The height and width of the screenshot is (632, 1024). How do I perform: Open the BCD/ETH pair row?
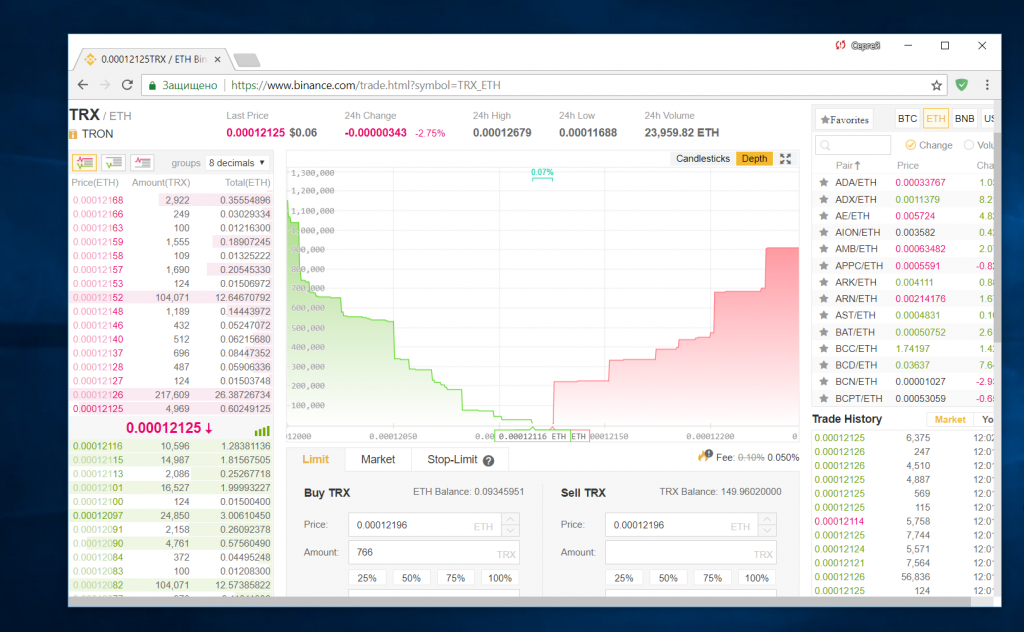(904, 365)
